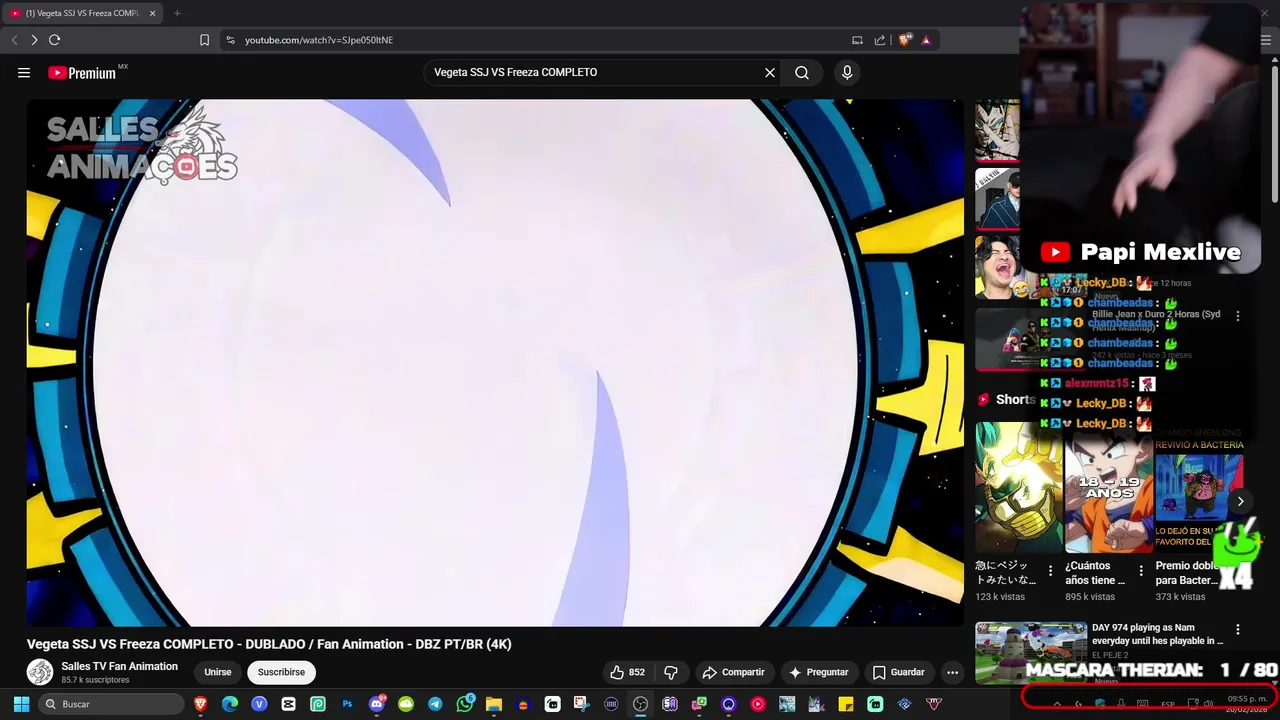This screenshot has height=720, width=1280.
Task: Open options menu for DAY 974 video
Action: pos(1238,629)
